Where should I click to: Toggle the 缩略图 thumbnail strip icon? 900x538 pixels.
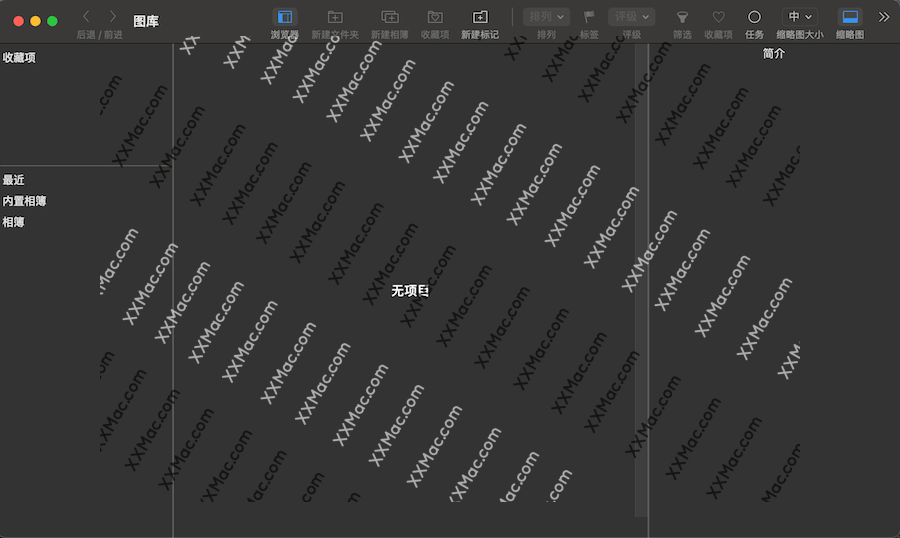coord(850,17)
